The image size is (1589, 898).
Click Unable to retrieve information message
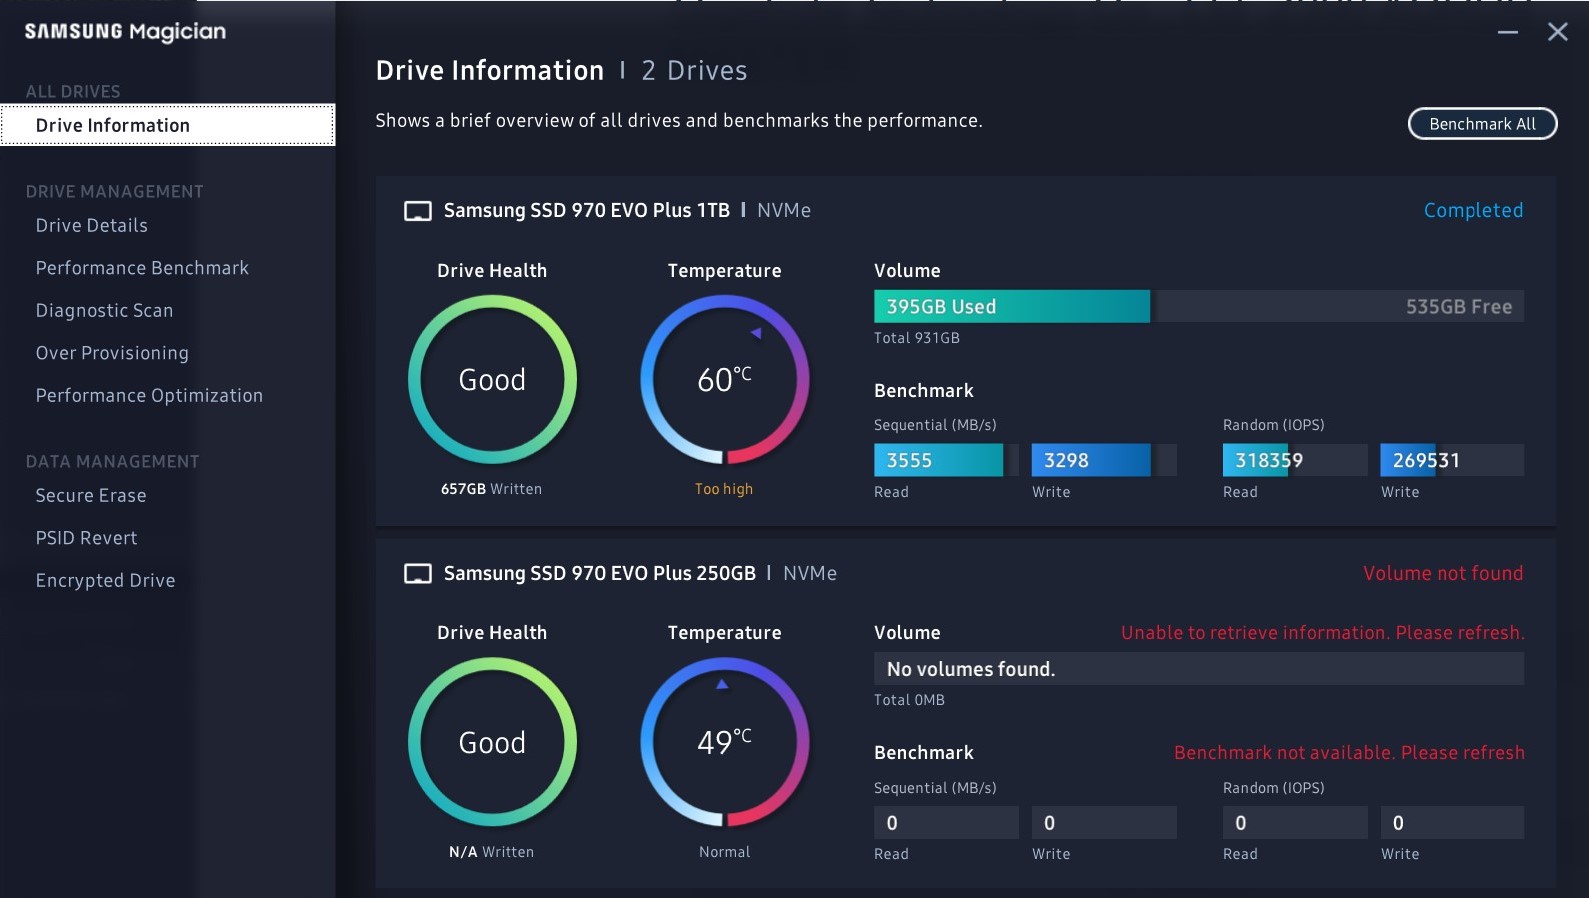(x=1322, y=633)
